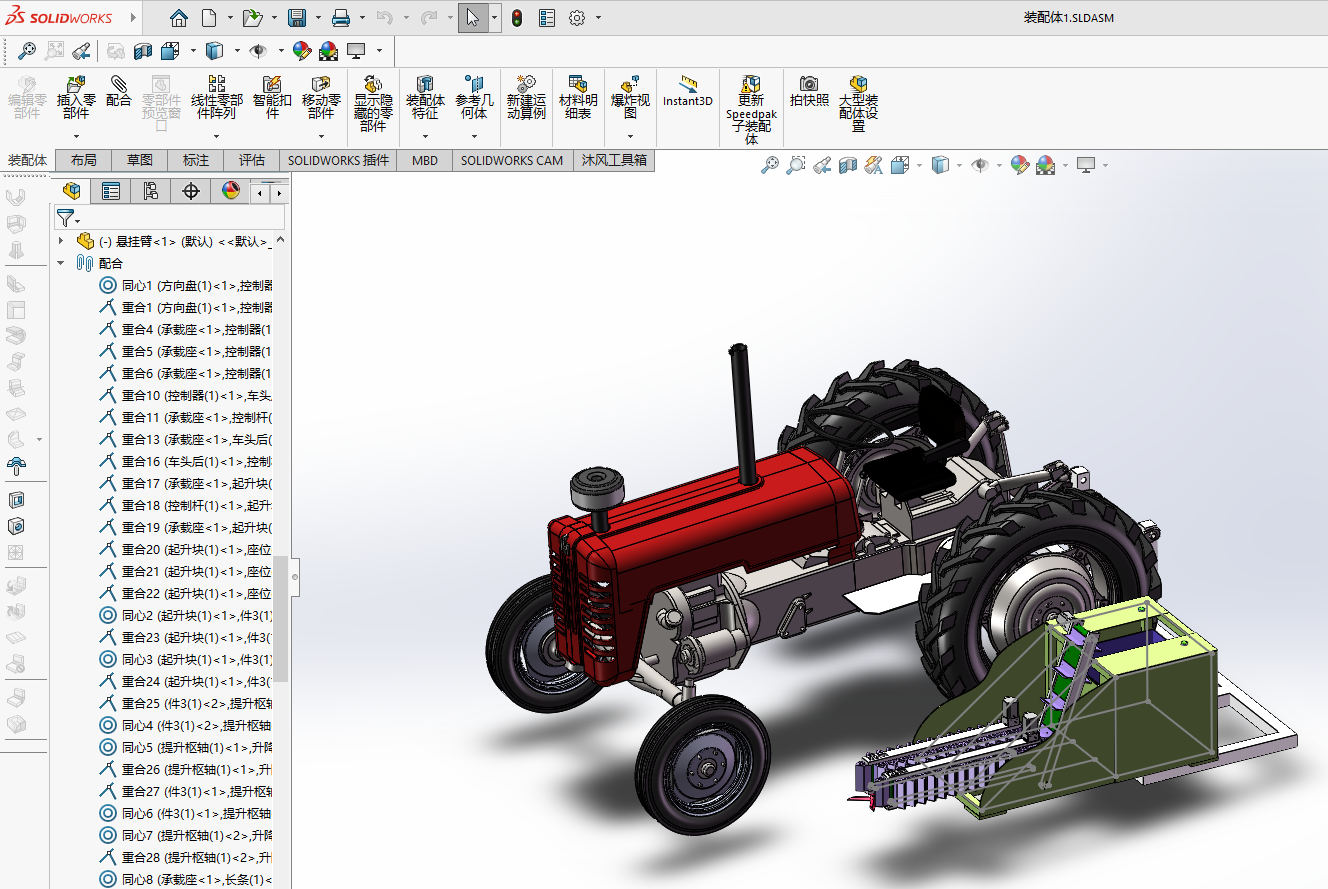
Task: Click the 新建运动算例 motion study icon
Action: (x=526, y=96)
